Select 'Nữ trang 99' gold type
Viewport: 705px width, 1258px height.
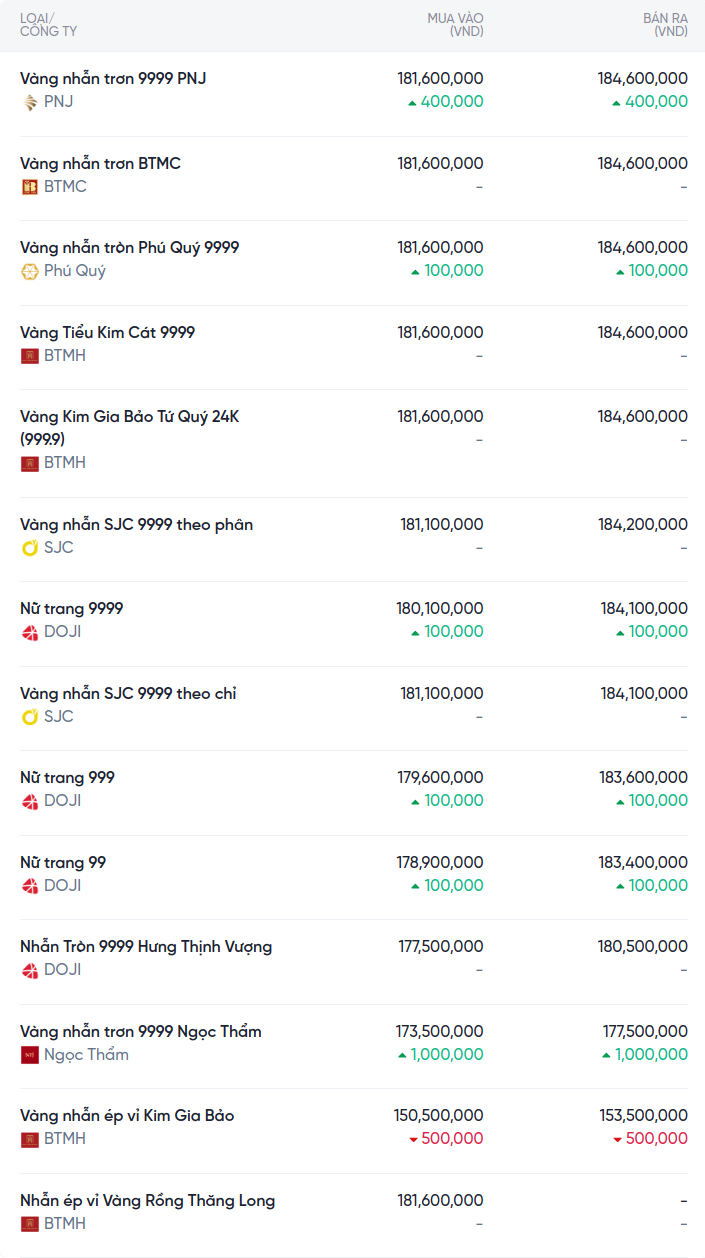[63, 863]
